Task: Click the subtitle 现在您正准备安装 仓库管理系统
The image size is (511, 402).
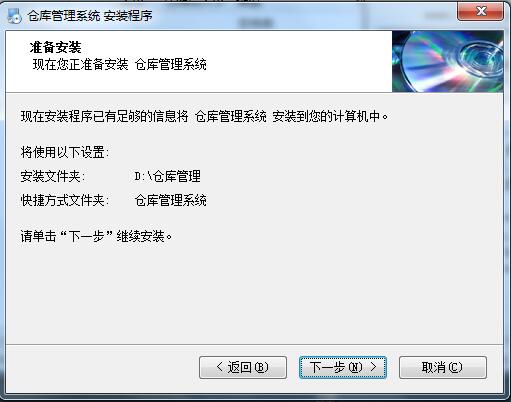Action: 120,64
